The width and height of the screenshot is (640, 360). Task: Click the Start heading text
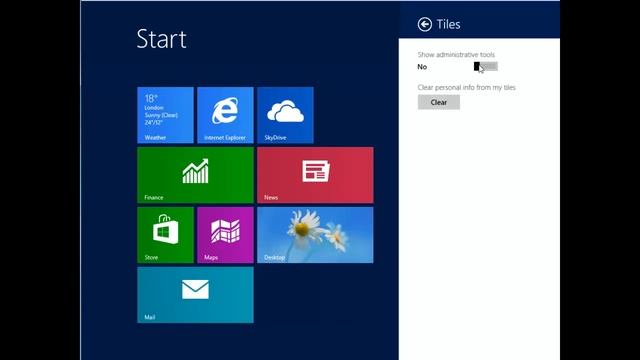[x=162, y=39]
